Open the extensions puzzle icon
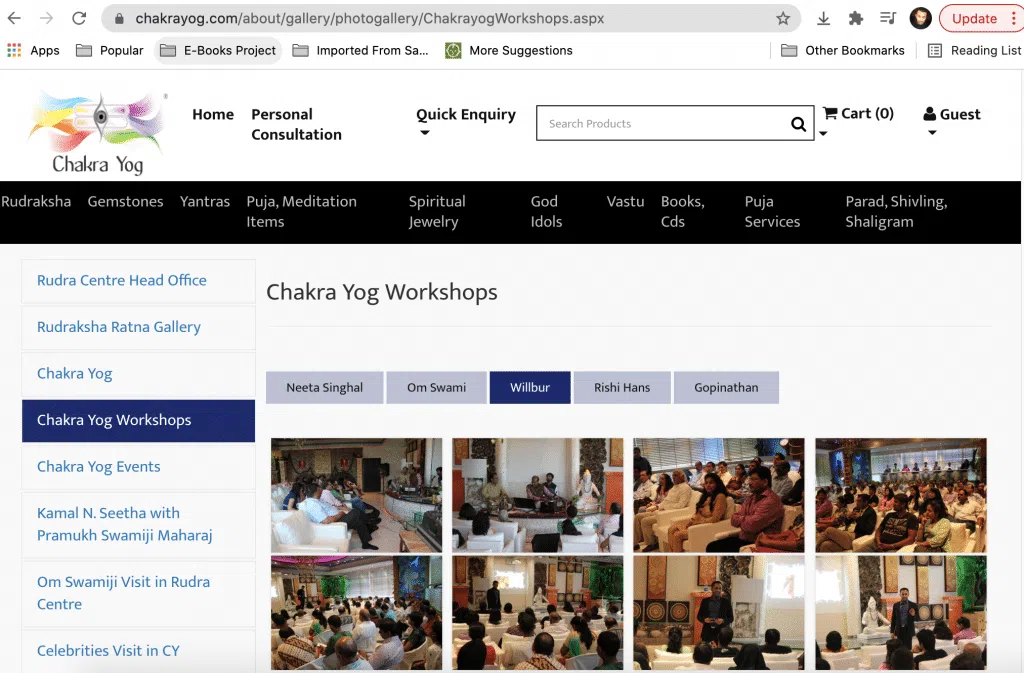The height and width of the screenshot is (673, 1024). (x=856, y=18)
